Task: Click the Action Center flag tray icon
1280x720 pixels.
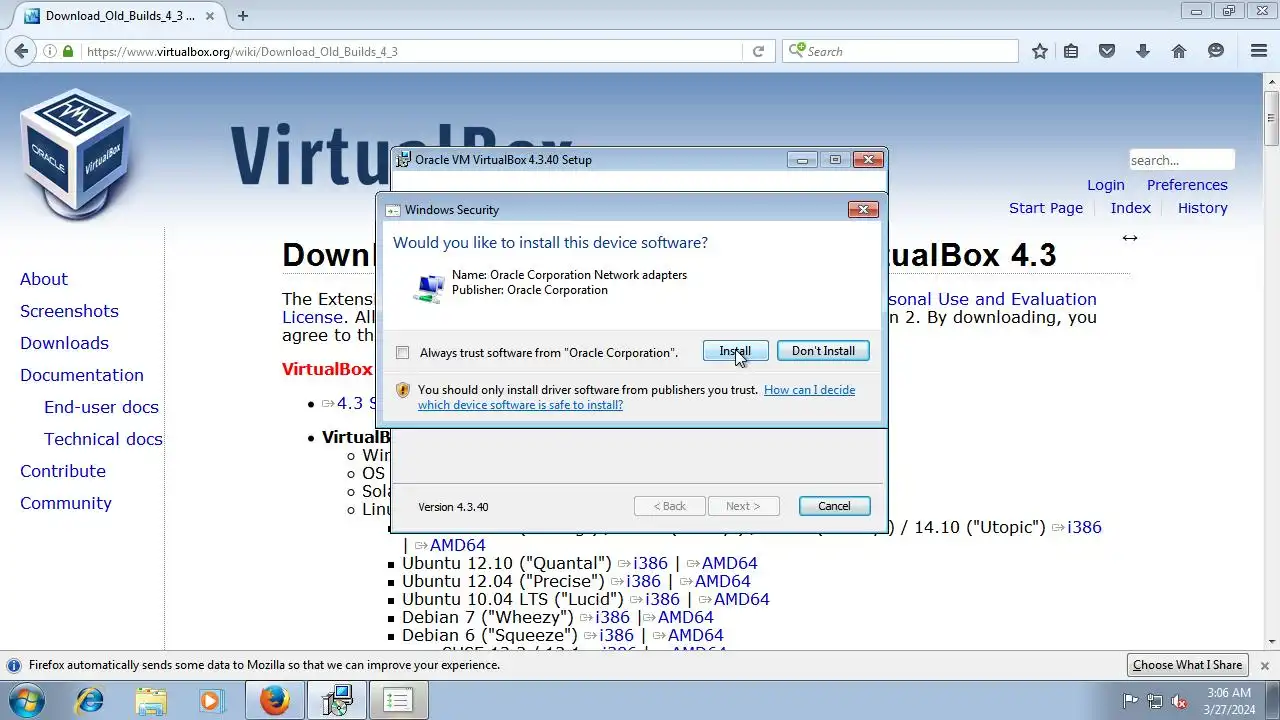Action: 1131,701
